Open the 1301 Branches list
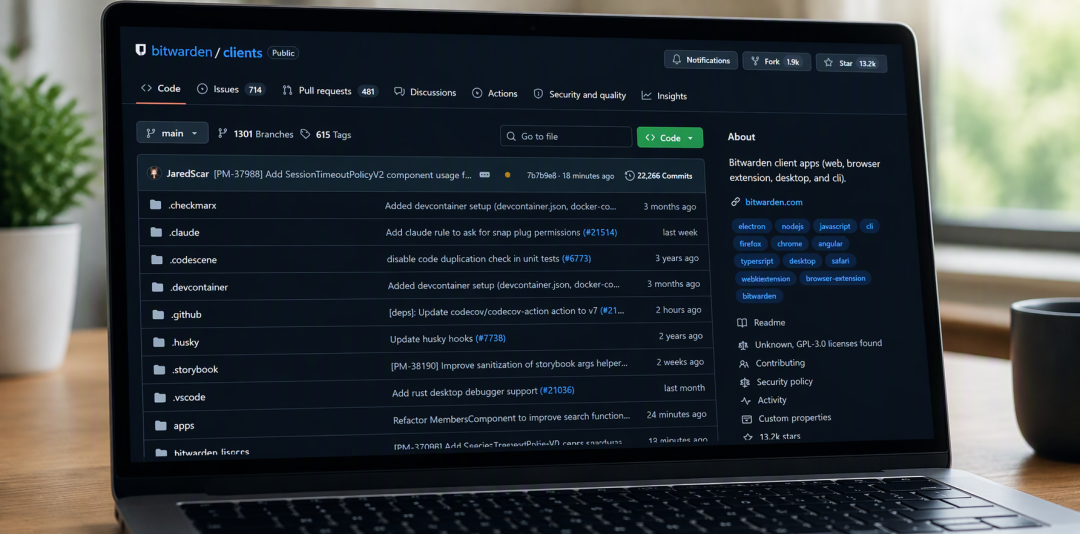The height and width of the screenshot is (534, 1080). 256,134
